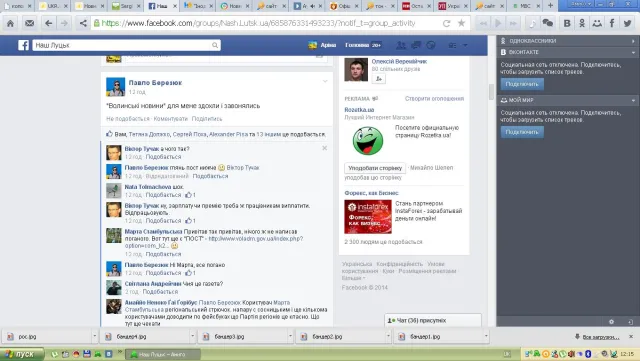Click the browser home icon
640x361 pixels.
click(10, 23)
